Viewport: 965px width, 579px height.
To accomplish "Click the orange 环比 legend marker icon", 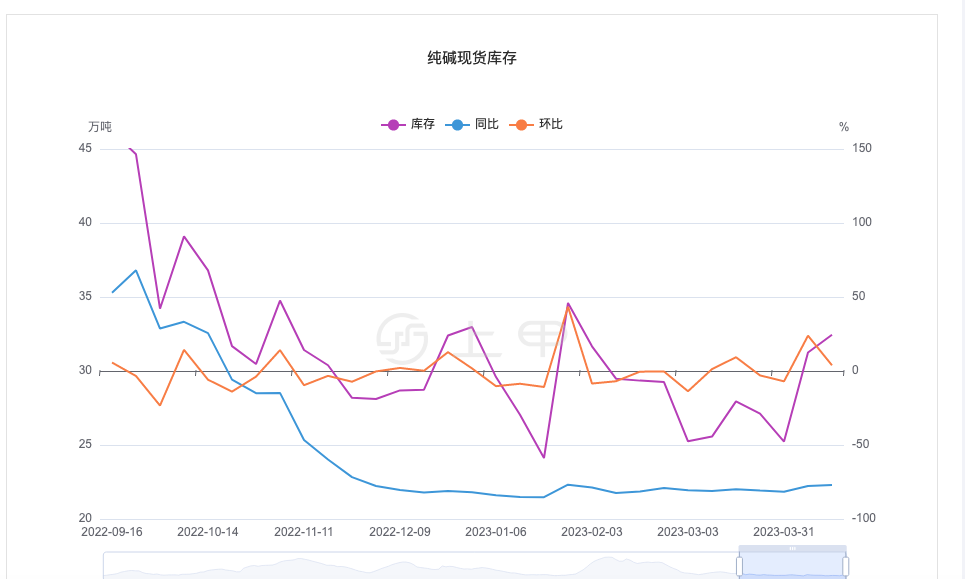I will pyautogui.click(x=521, y=125).
